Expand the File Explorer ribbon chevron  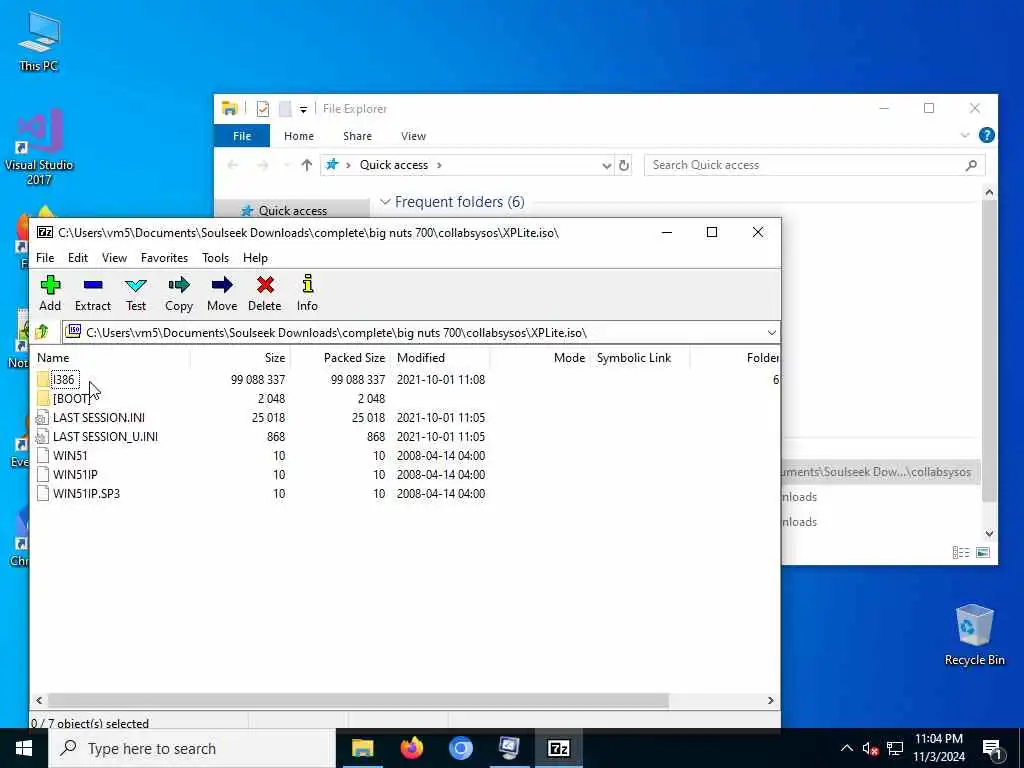pyautogui.click(x=965, y=136)
